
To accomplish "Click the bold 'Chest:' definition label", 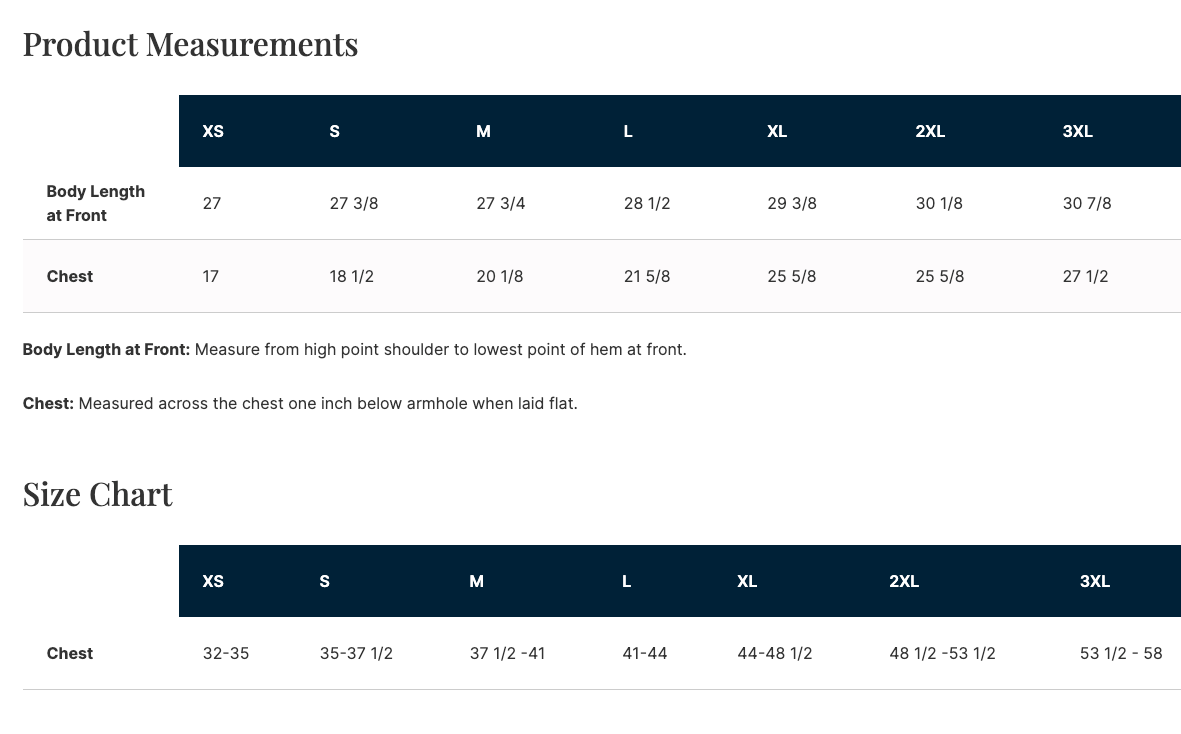I will pyautogui.click(x=48, y=404).
